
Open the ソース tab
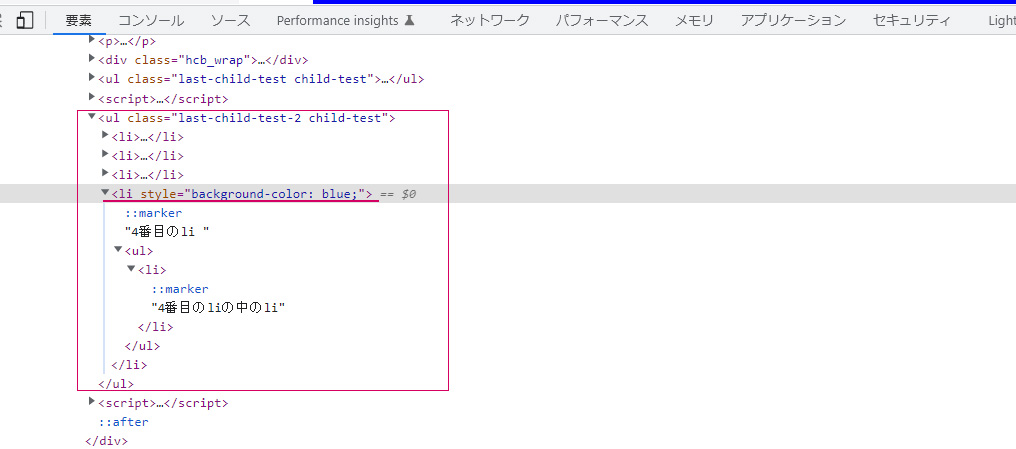coord(230,20)
